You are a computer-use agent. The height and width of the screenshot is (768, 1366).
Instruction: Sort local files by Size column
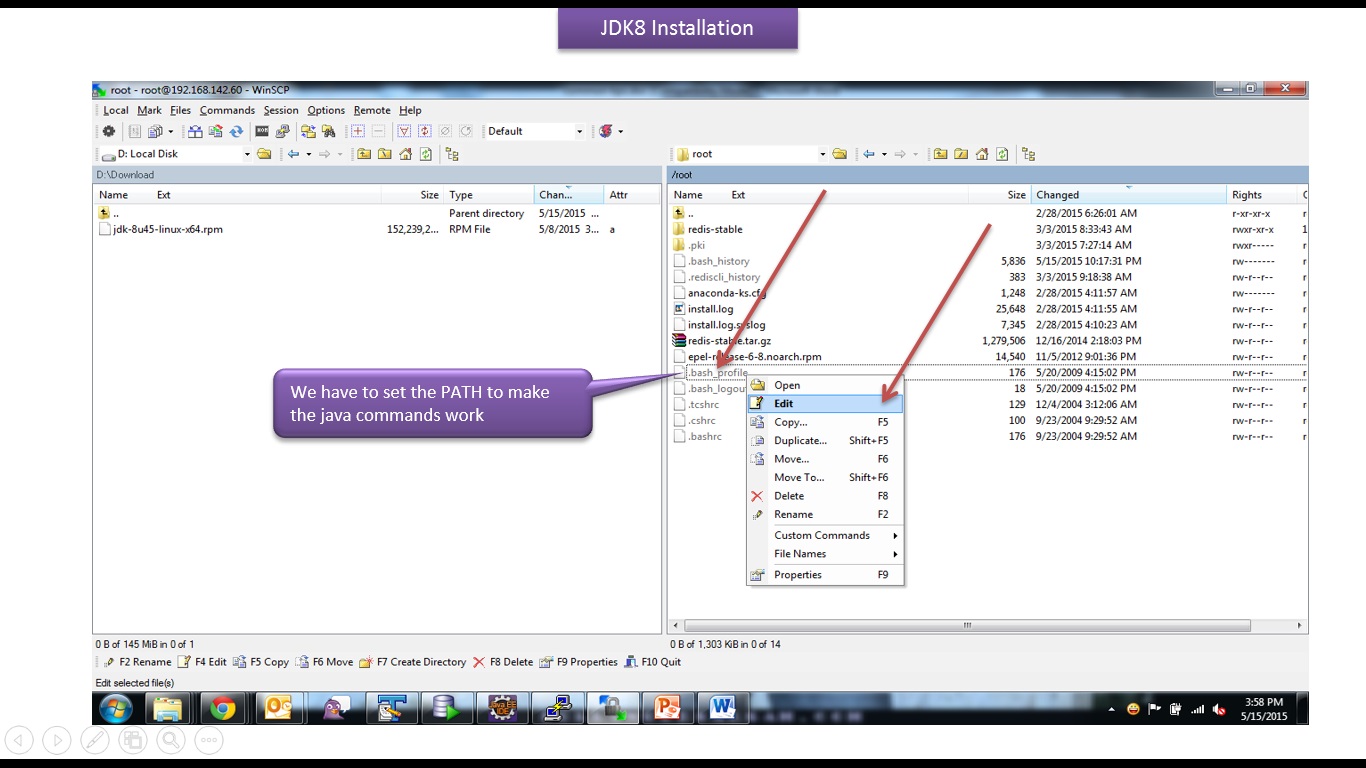tap(412, 195)
